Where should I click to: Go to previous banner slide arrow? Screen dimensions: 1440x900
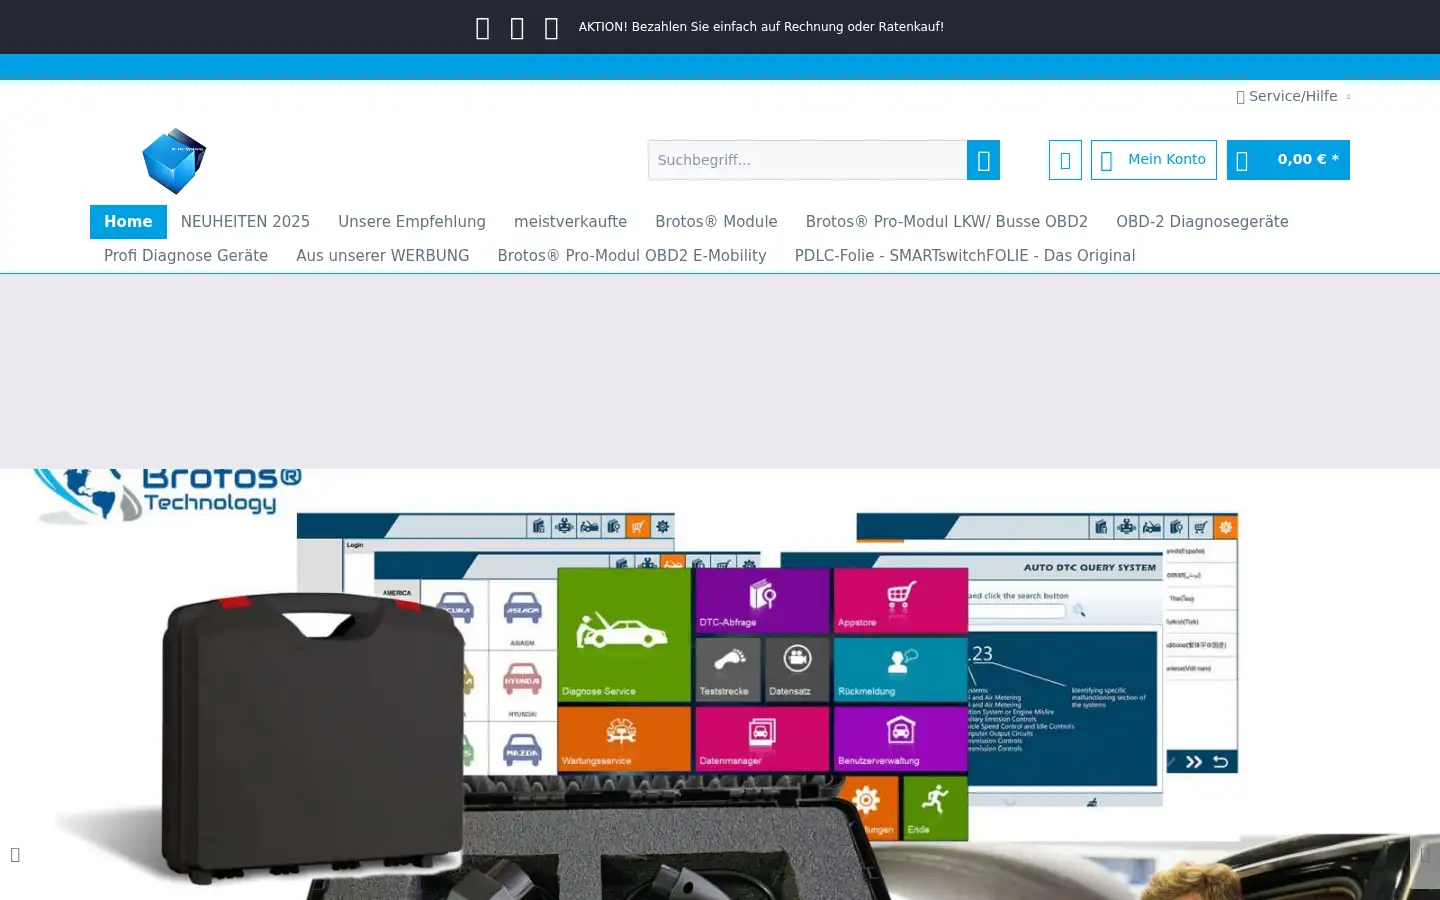(15, 854)
